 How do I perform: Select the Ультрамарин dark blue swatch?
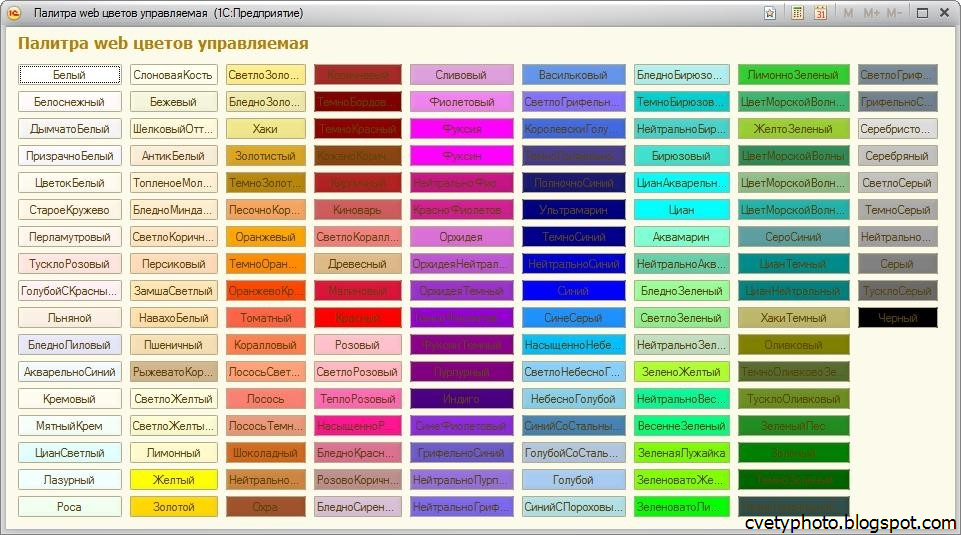click(x=574, y=210)
